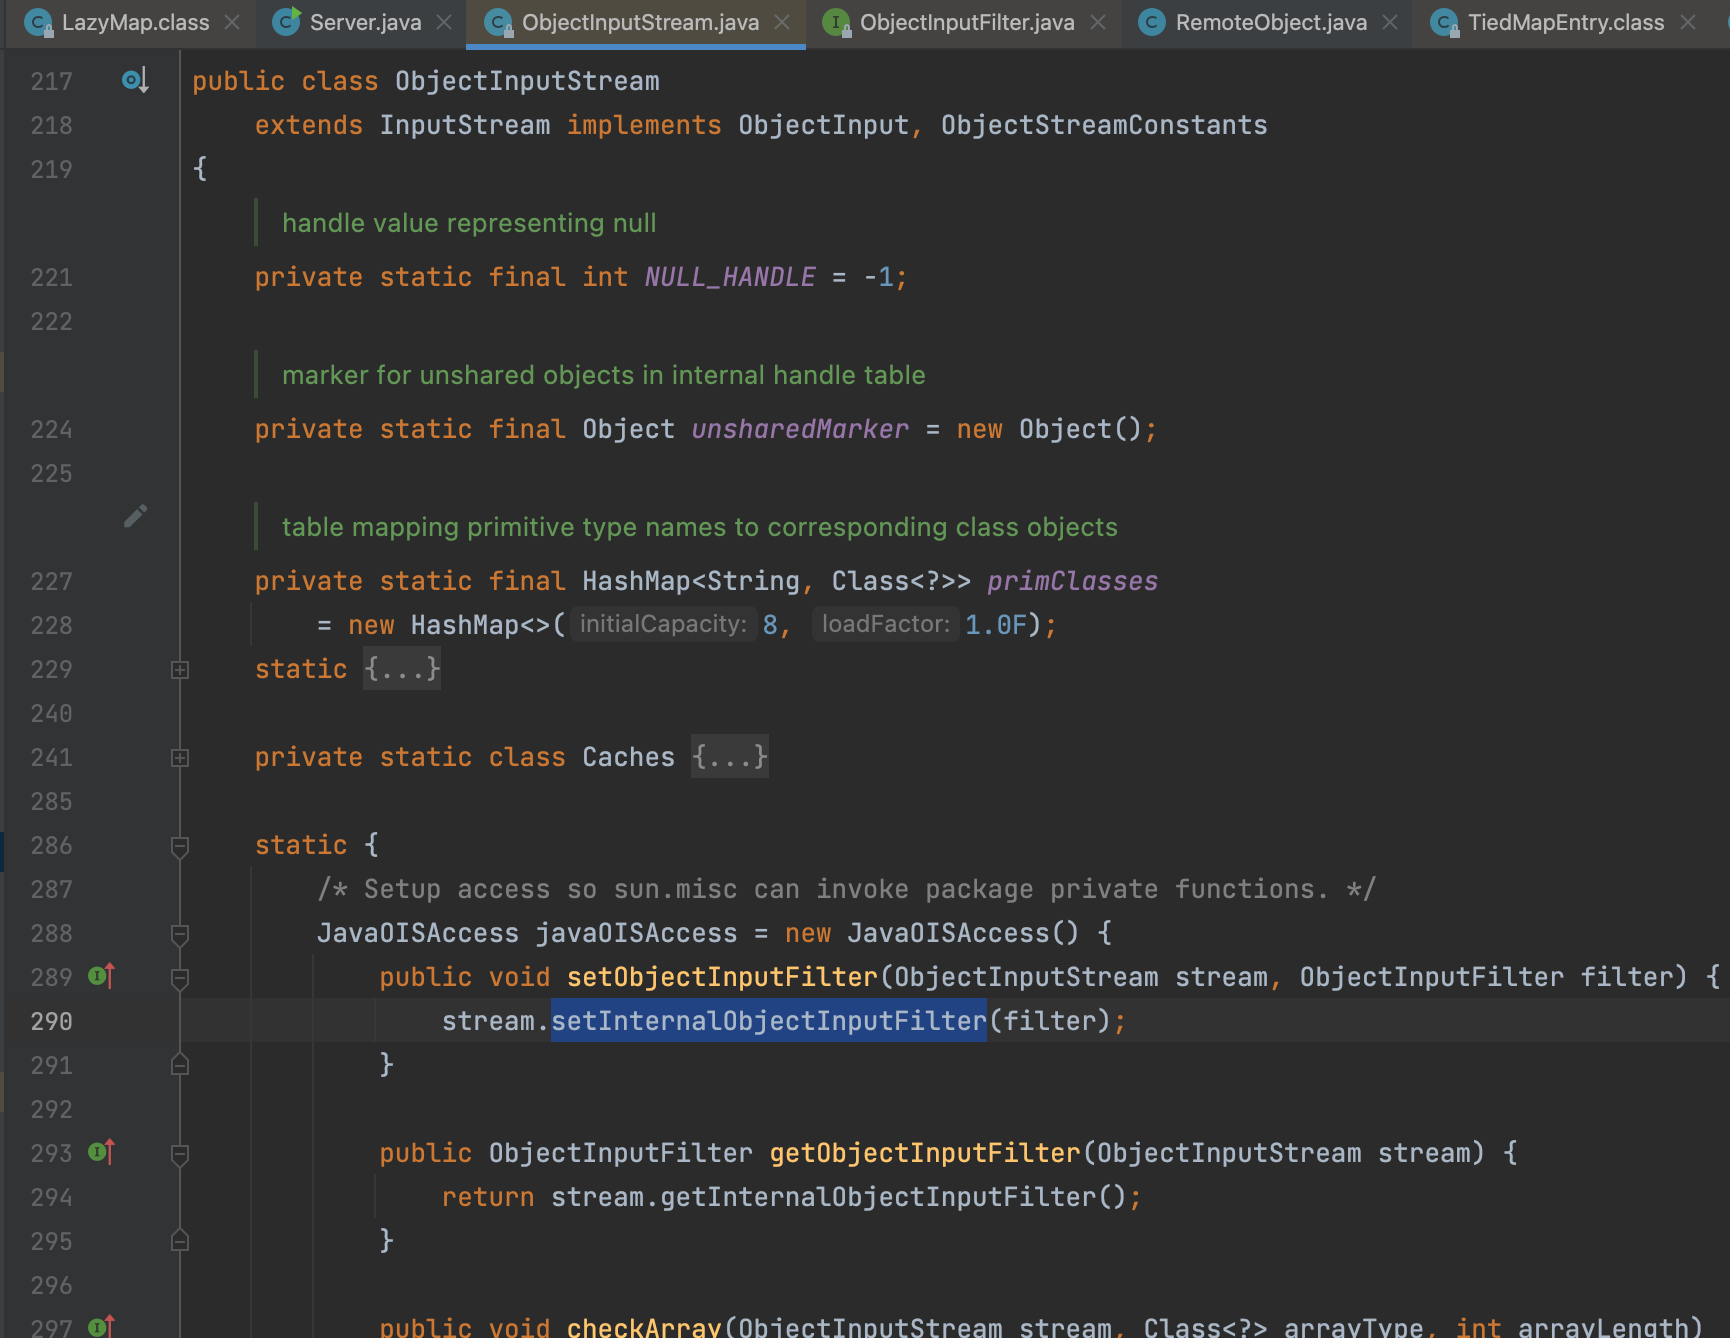Click fold end marker on line 291
The height and width of the screenshot is (1338, 1730).
point(180,1064)
